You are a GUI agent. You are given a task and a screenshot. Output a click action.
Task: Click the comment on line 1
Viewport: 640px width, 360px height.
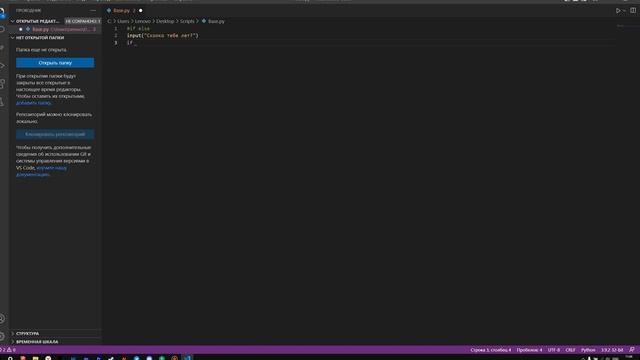[138, 29]
